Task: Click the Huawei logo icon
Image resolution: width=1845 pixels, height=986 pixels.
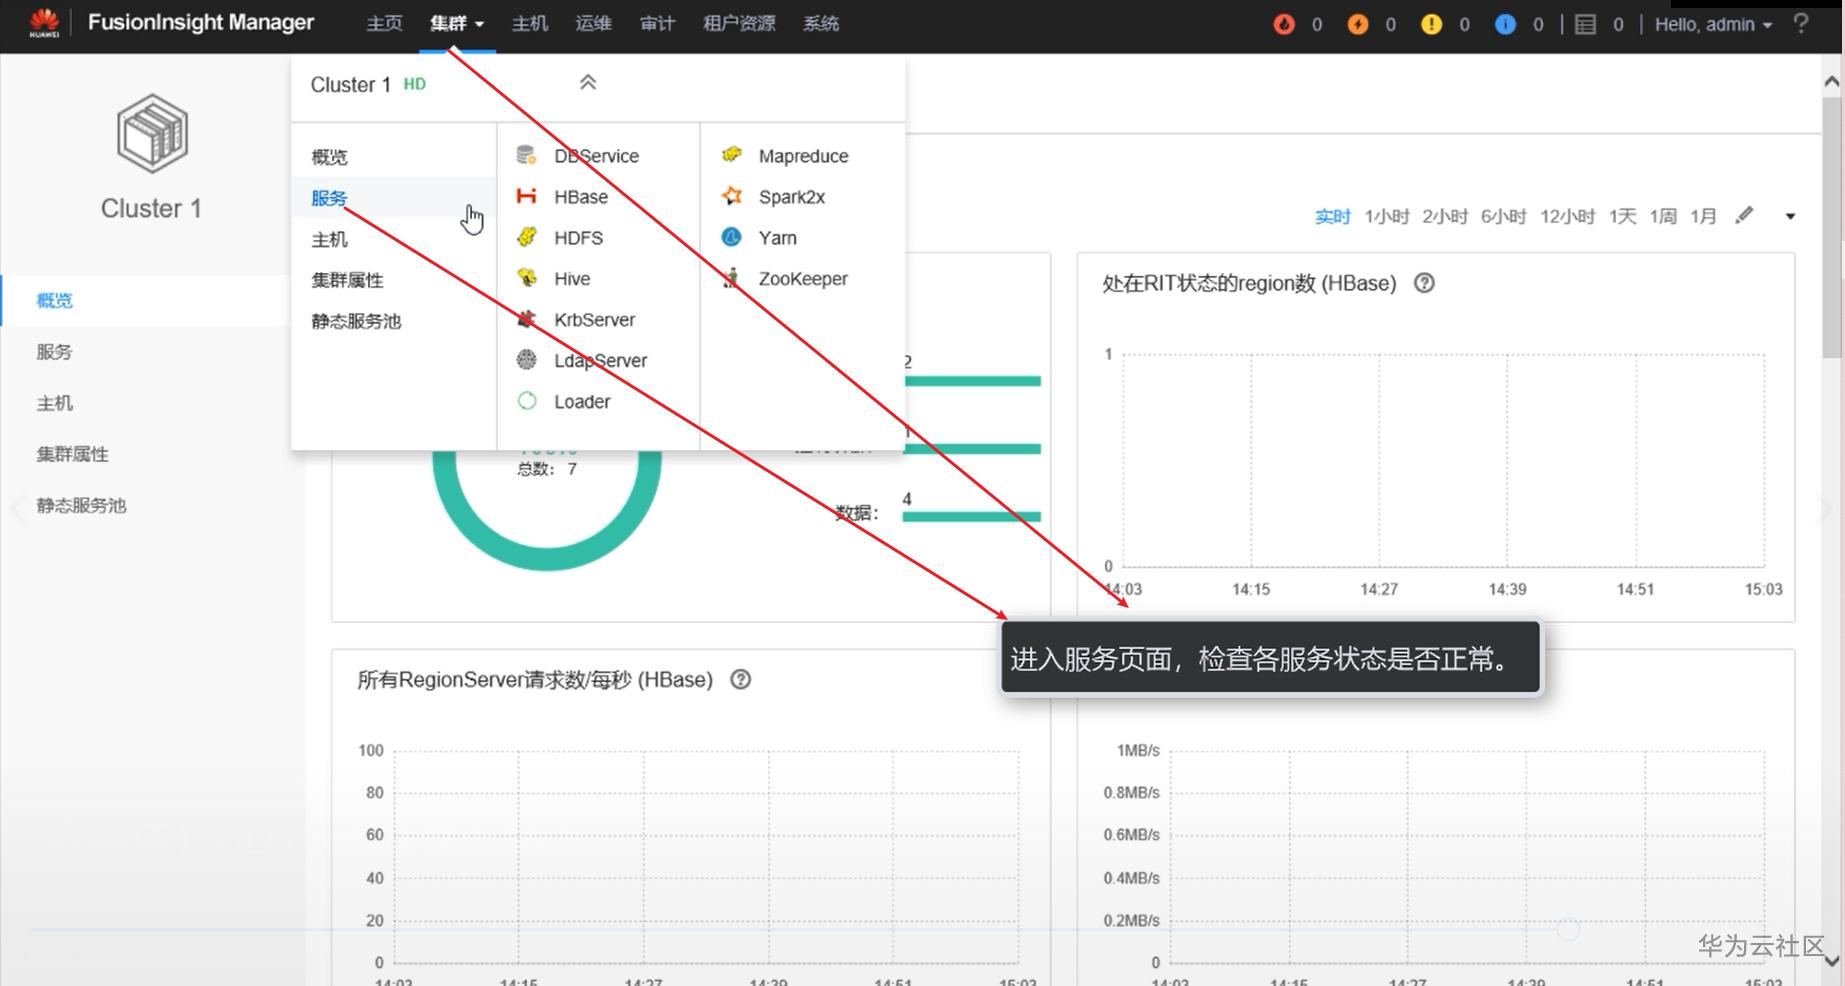Action: [x=44, y=23]
